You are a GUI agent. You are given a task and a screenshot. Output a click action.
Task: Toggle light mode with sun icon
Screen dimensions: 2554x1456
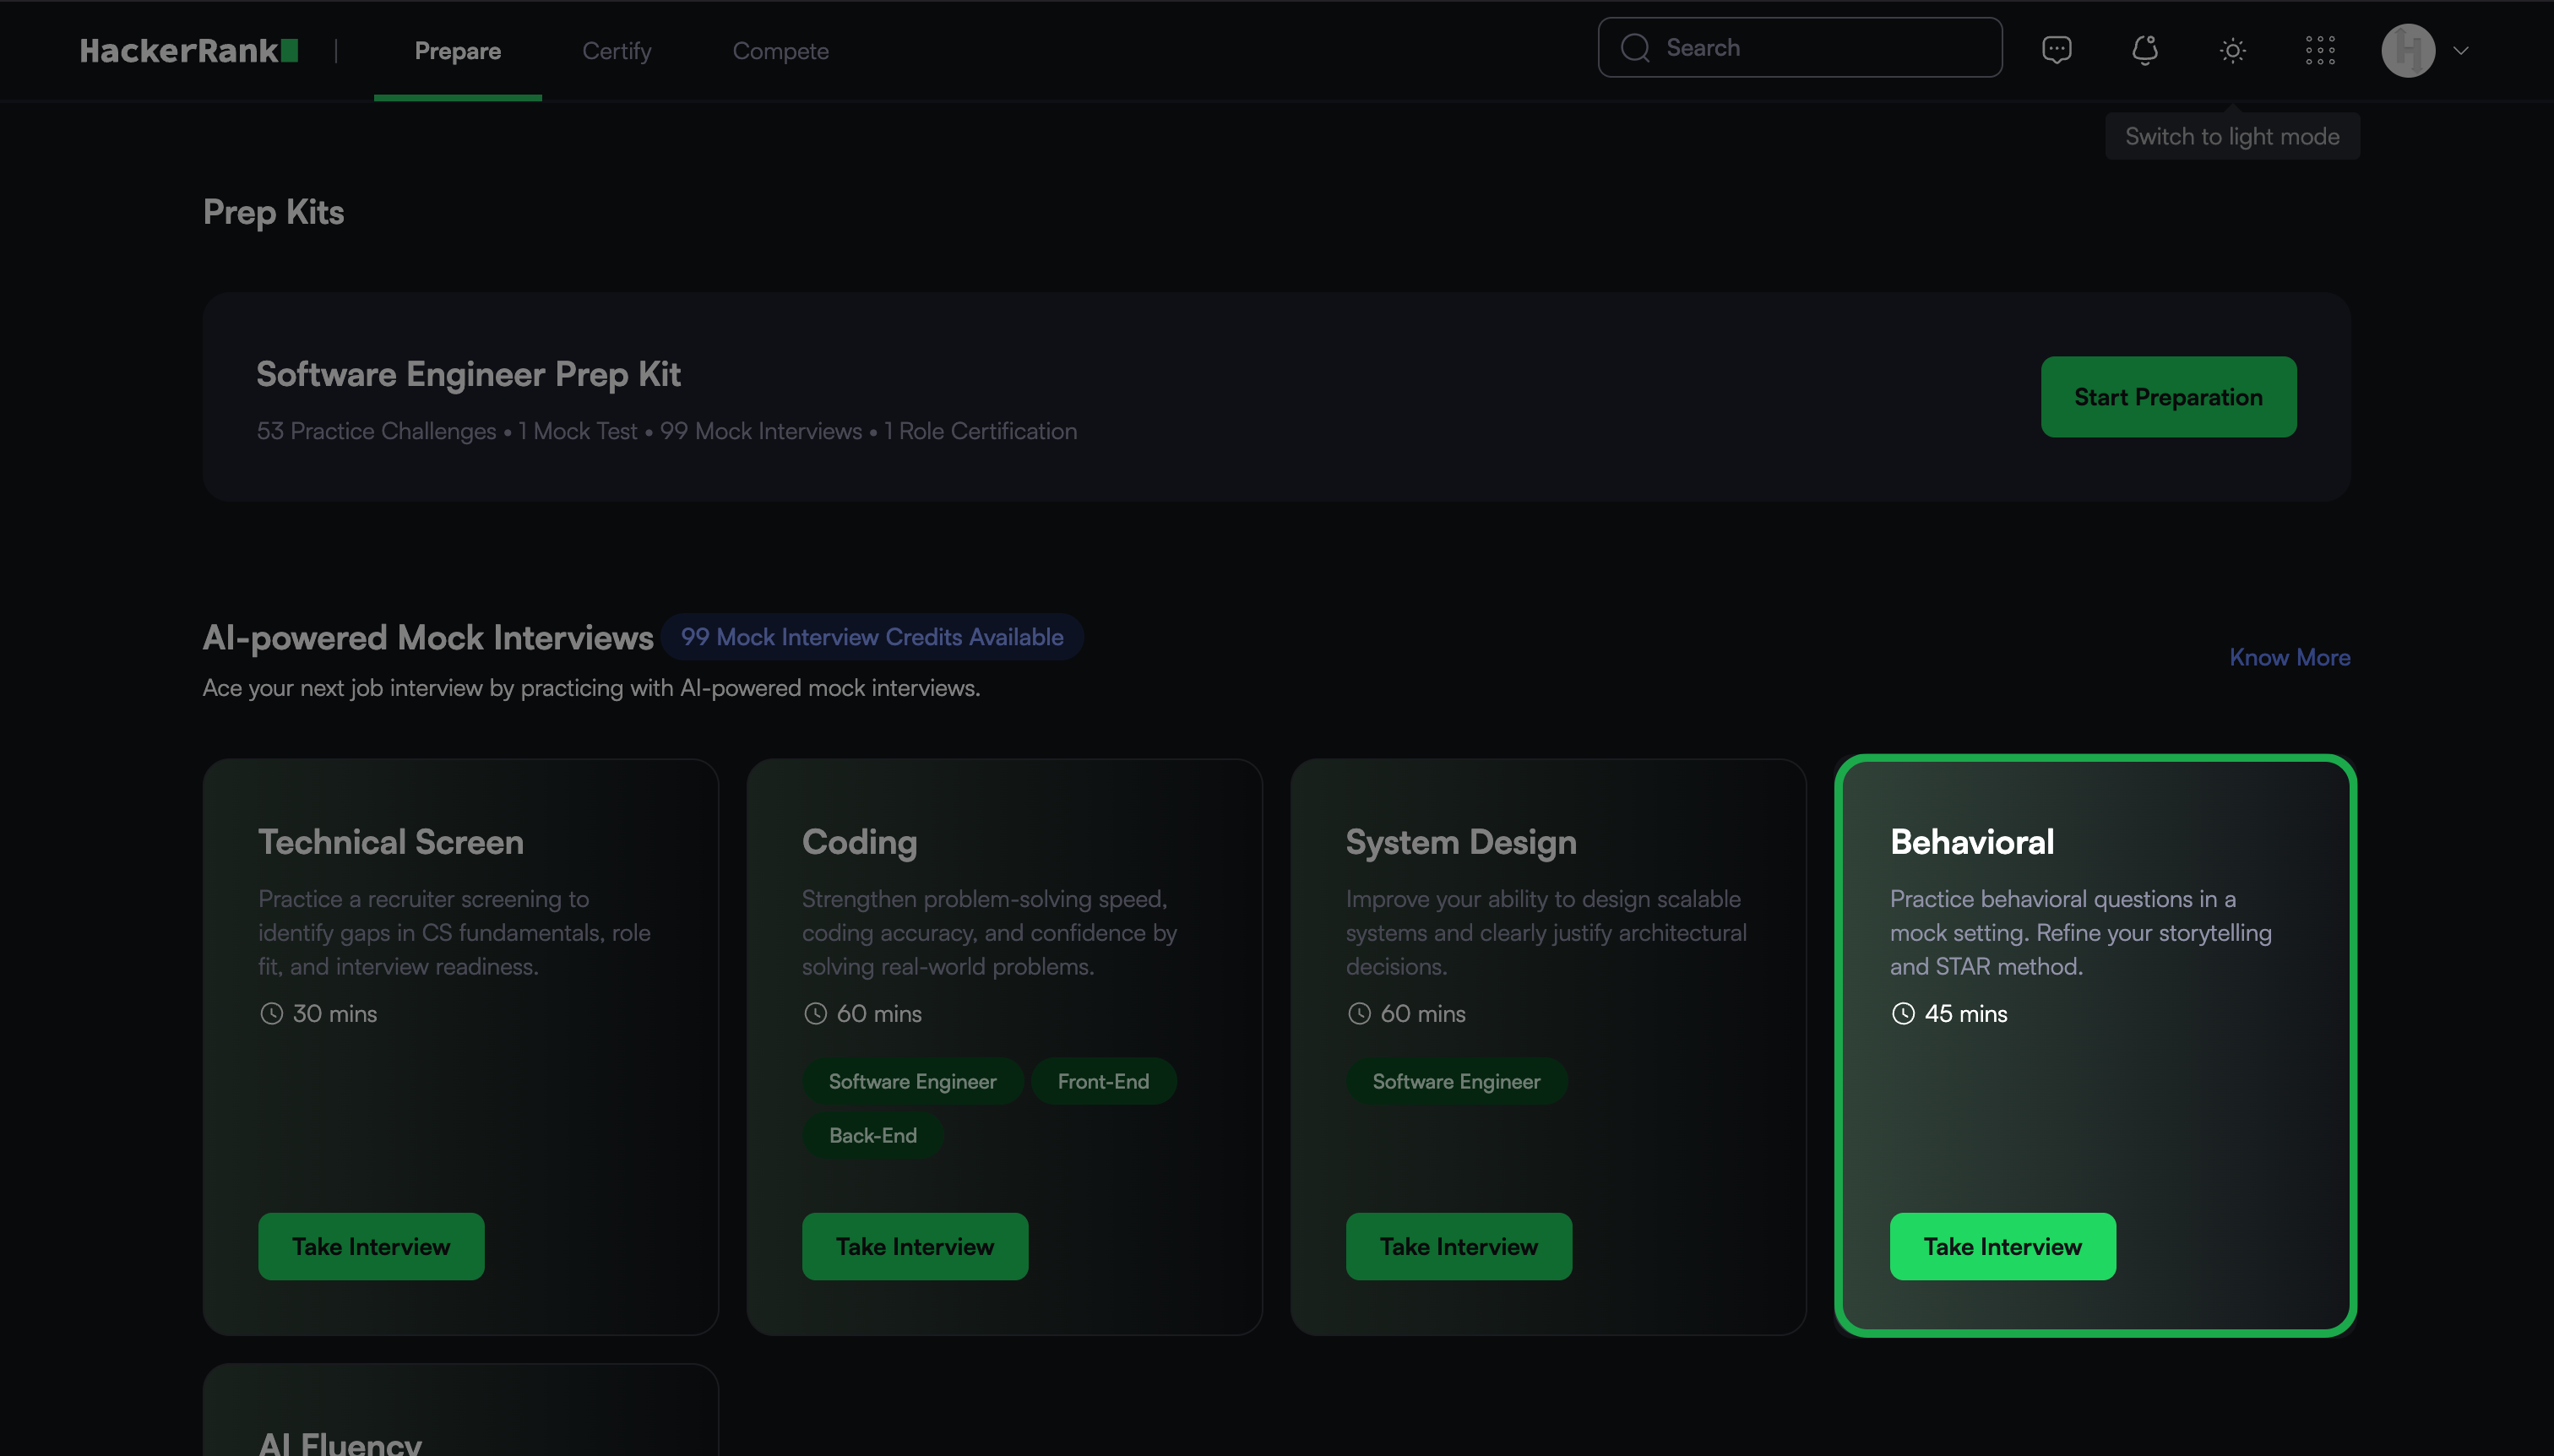2232,50
